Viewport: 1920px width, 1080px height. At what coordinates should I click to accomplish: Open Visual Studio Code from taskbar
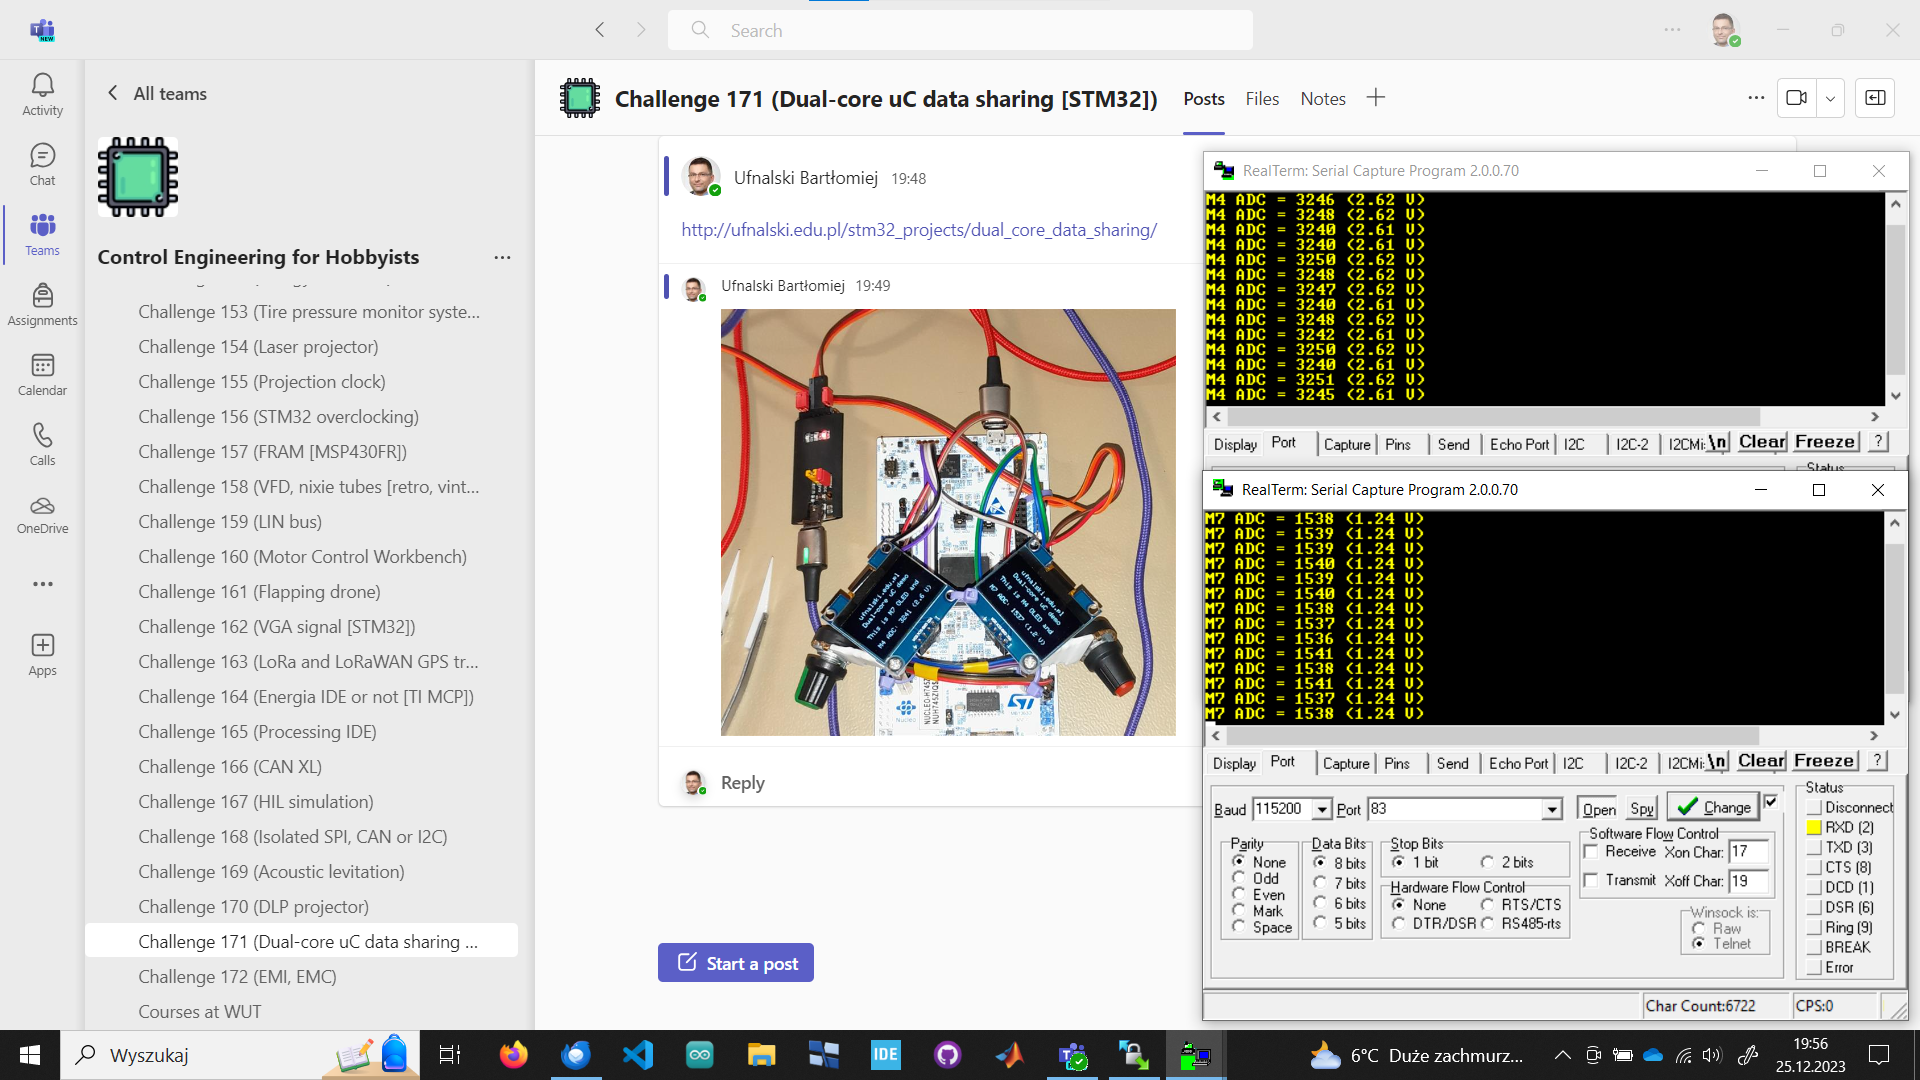click(x=638, y=1055)
